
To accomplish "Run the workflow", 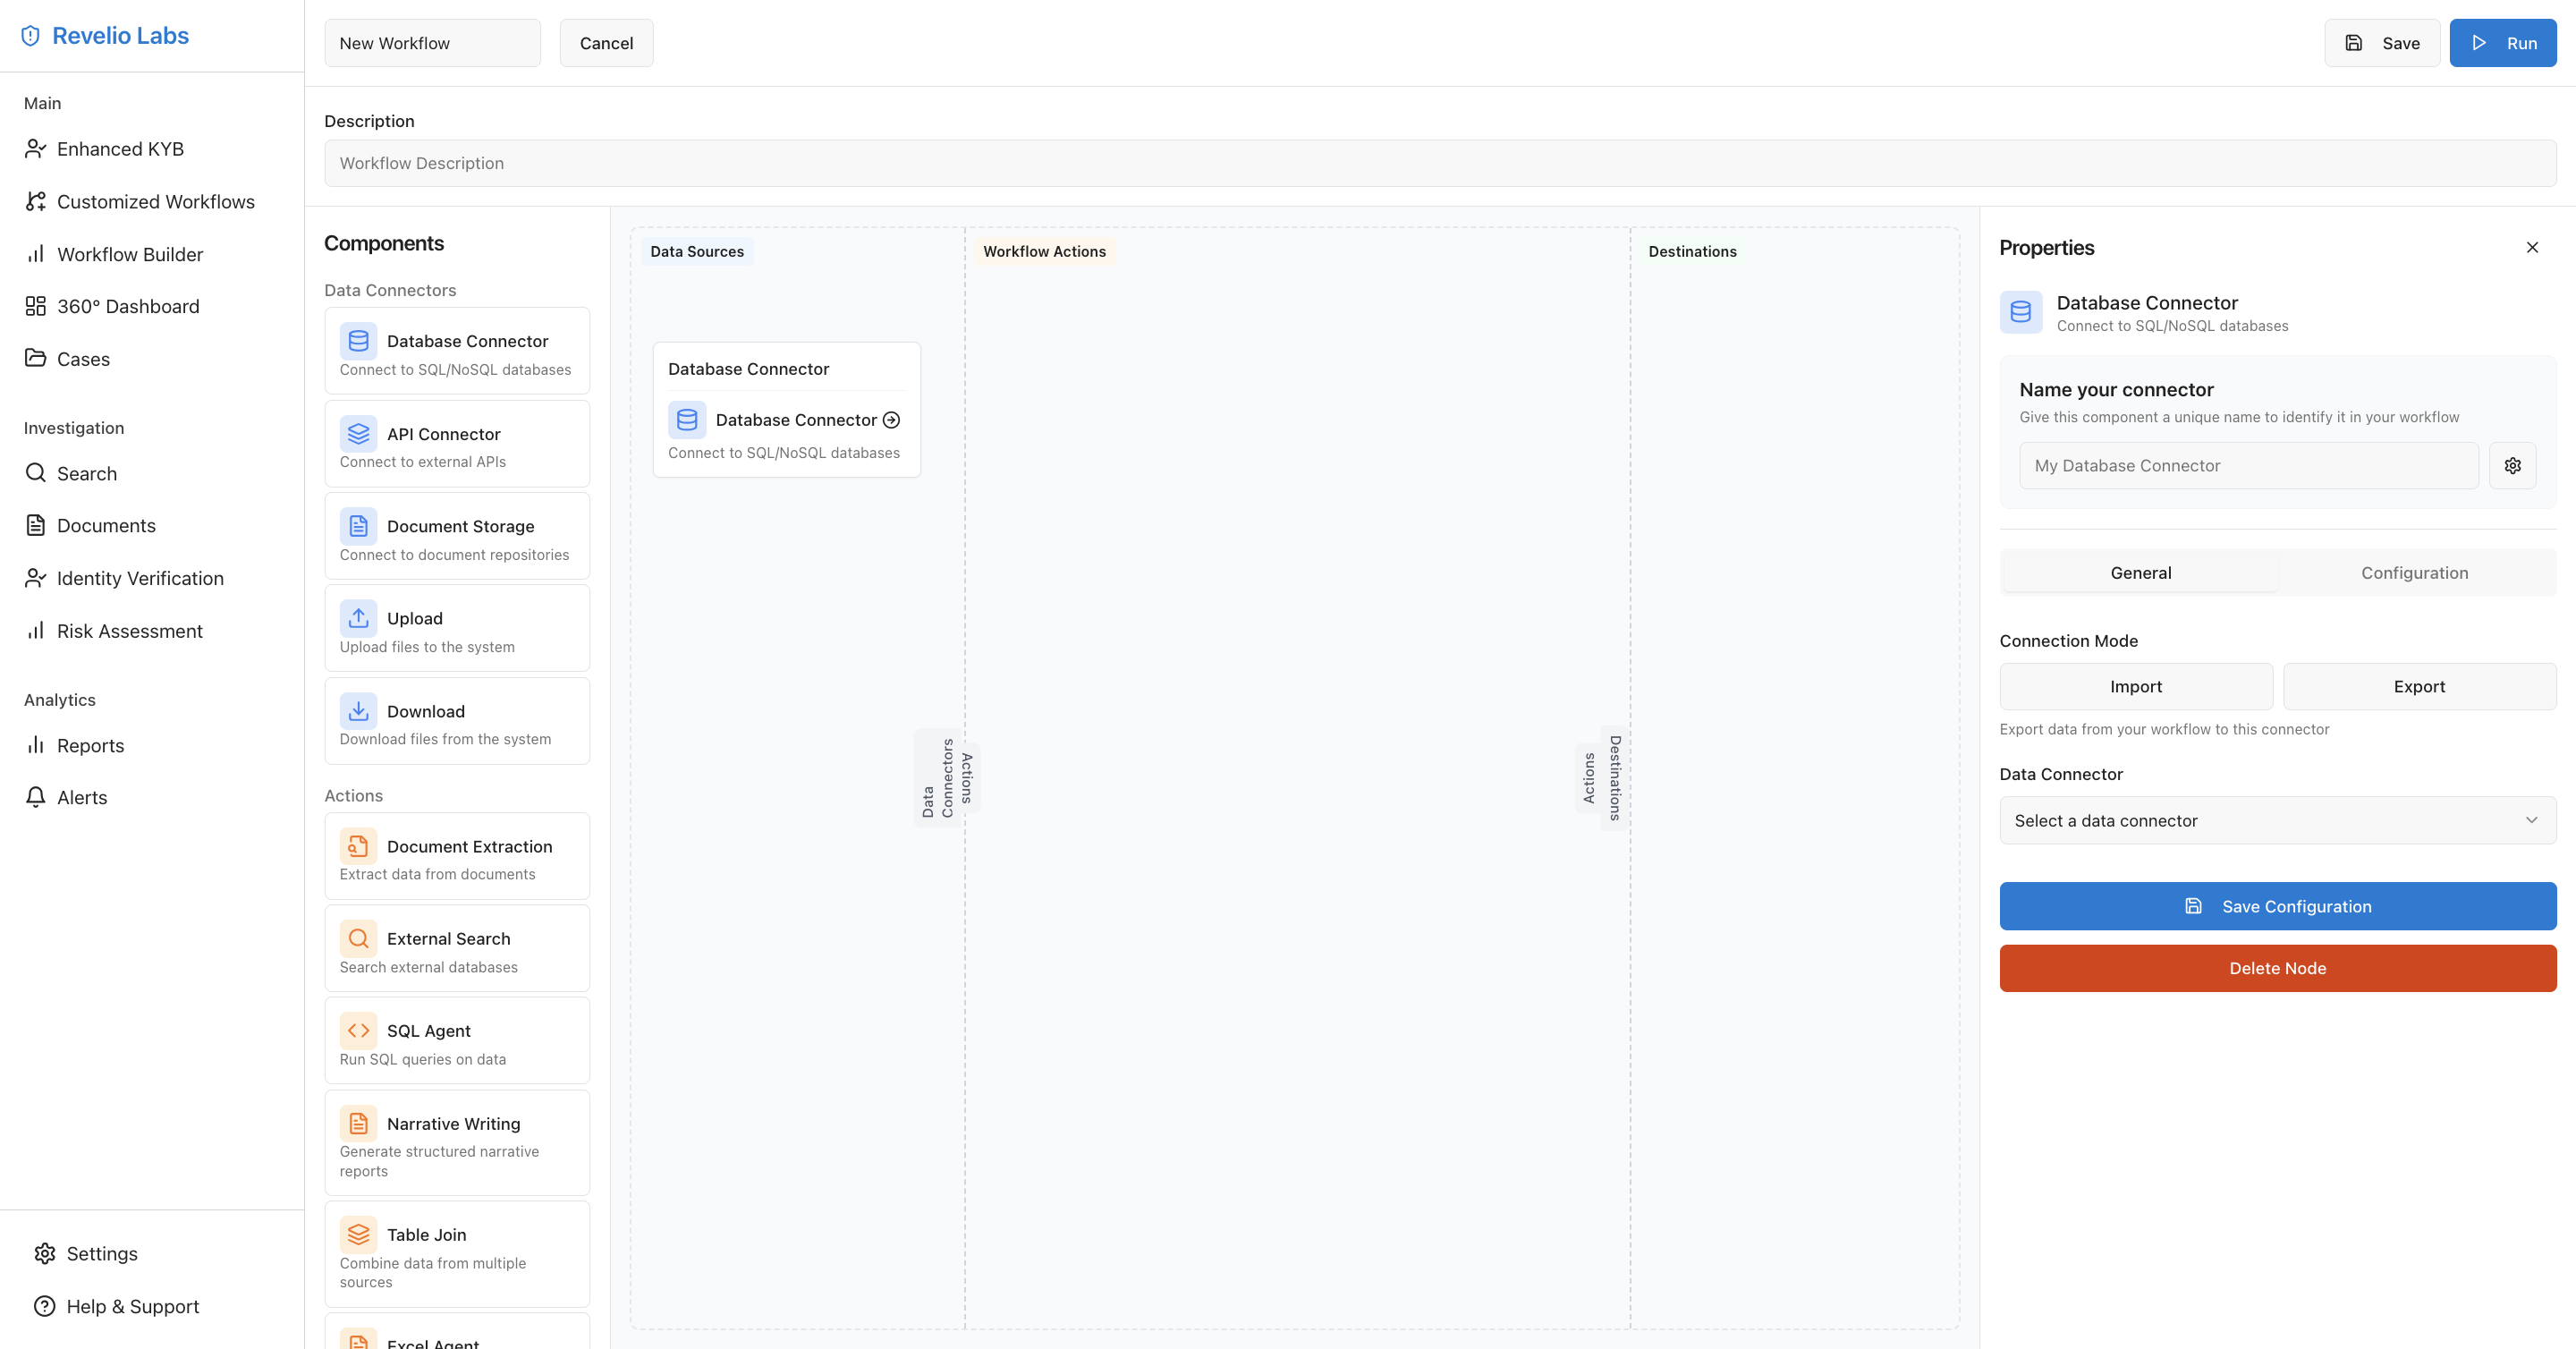I will [2502, 43].
